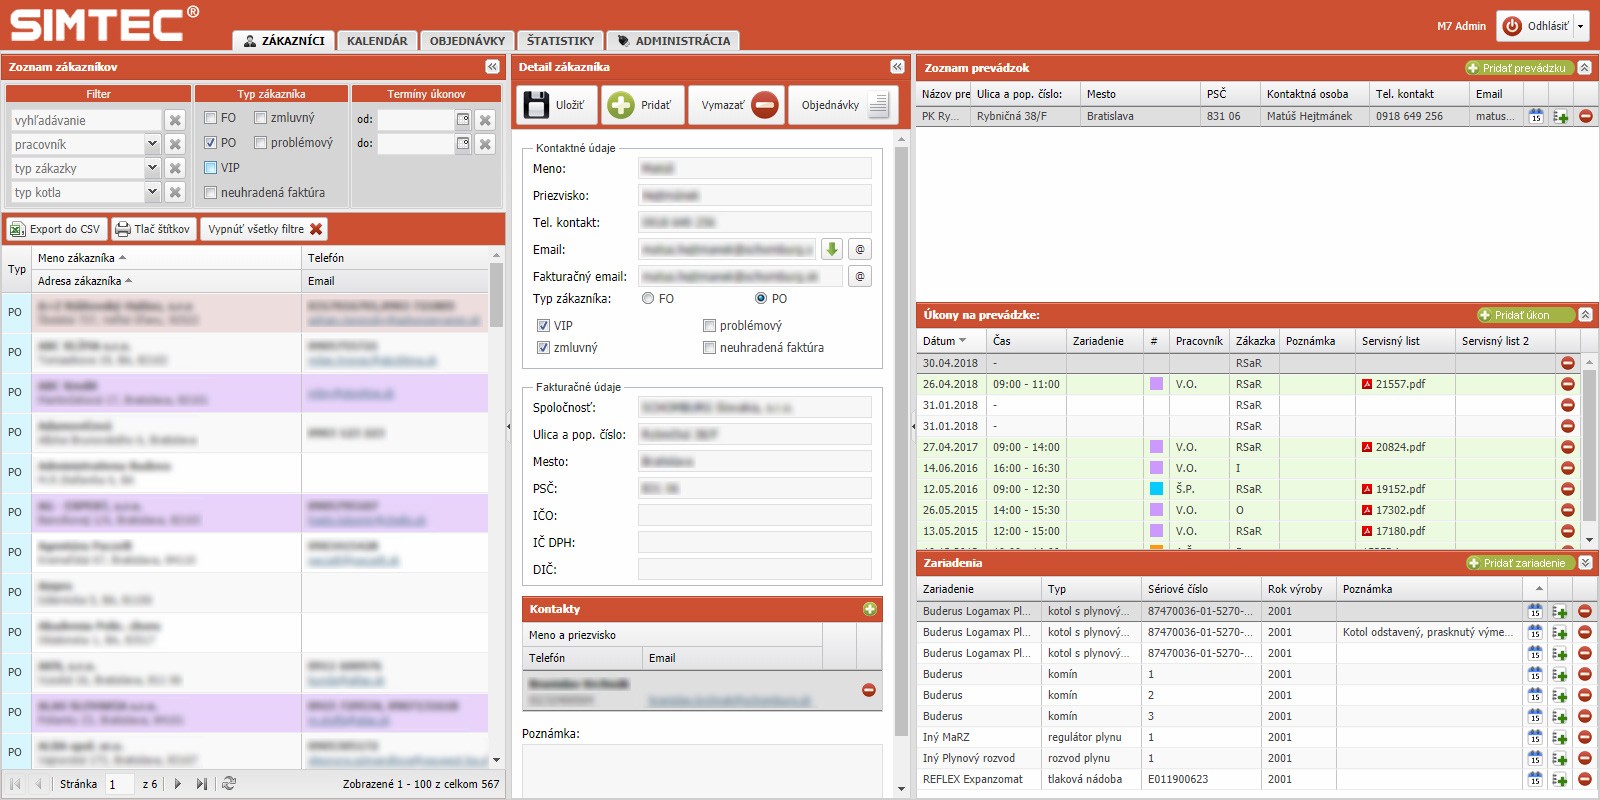Open the OBJEDNÁVKY tab
The image size is (1600, 800).
pyautogui.click(x=467, y=41)
